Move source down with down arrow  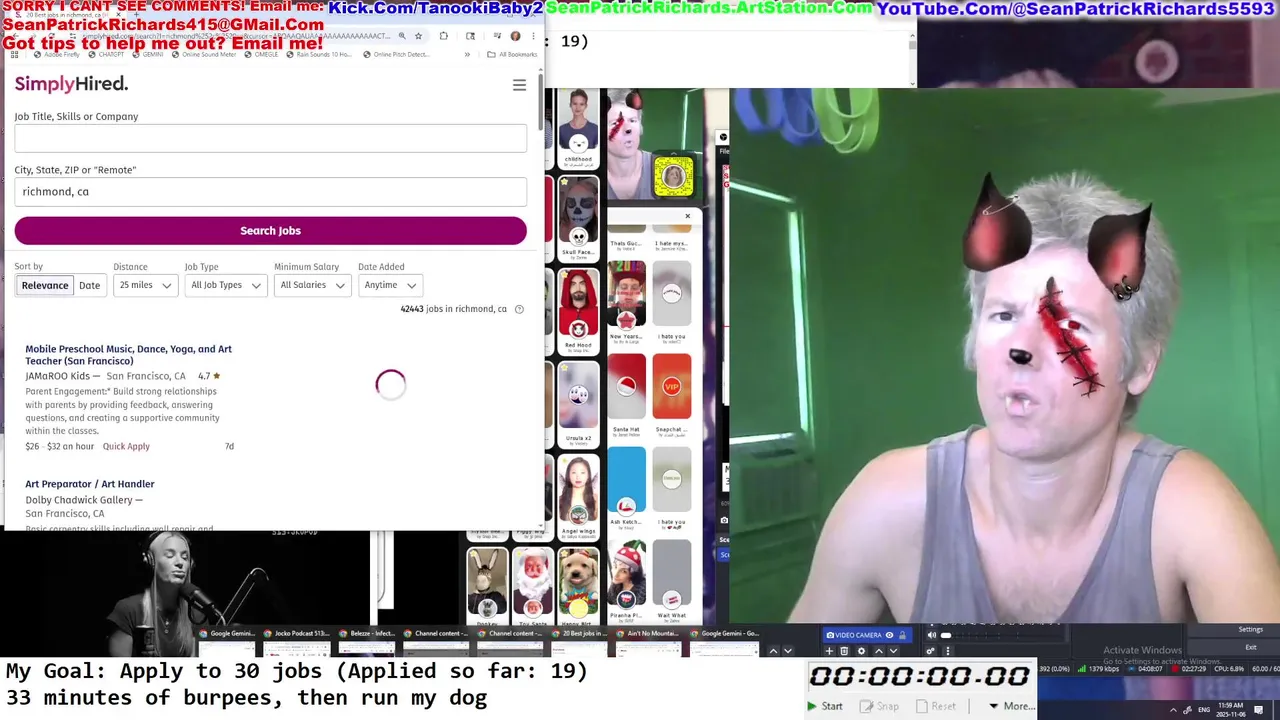tap(892, 651)
